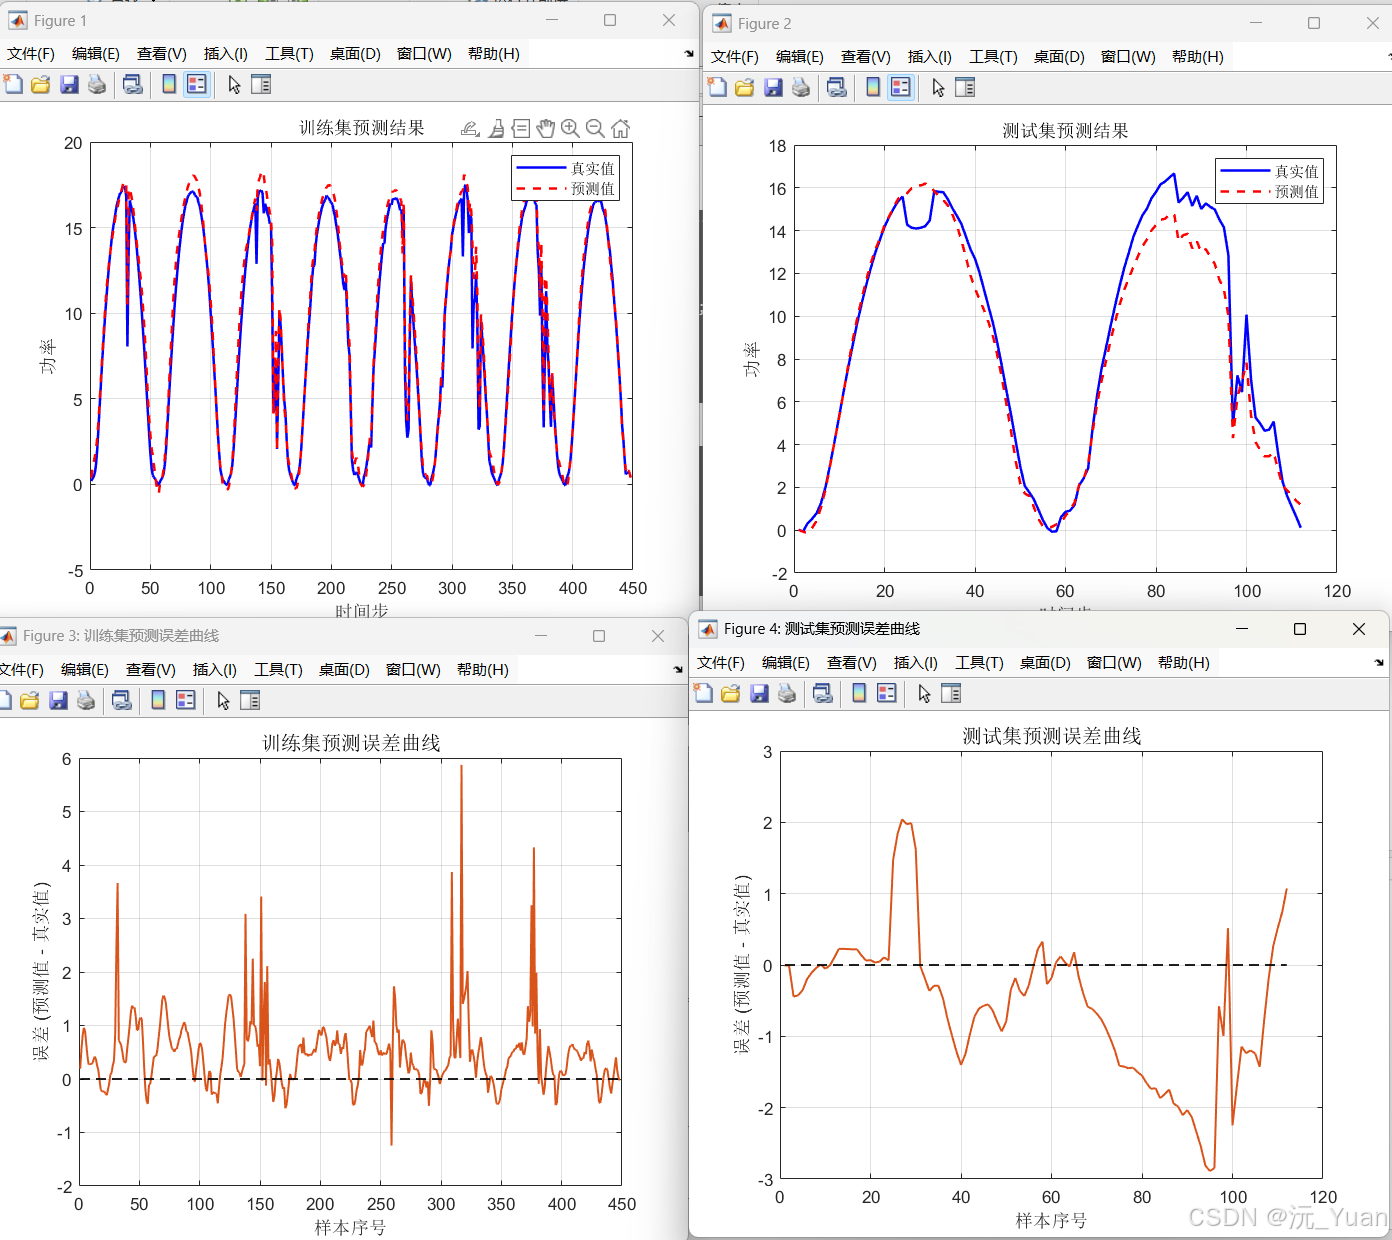Image resolution: width=1392 pixels, height=1240 pixels.
Task: Open export options in Figure 1 axes toolbar
Action: click(470, 128)
